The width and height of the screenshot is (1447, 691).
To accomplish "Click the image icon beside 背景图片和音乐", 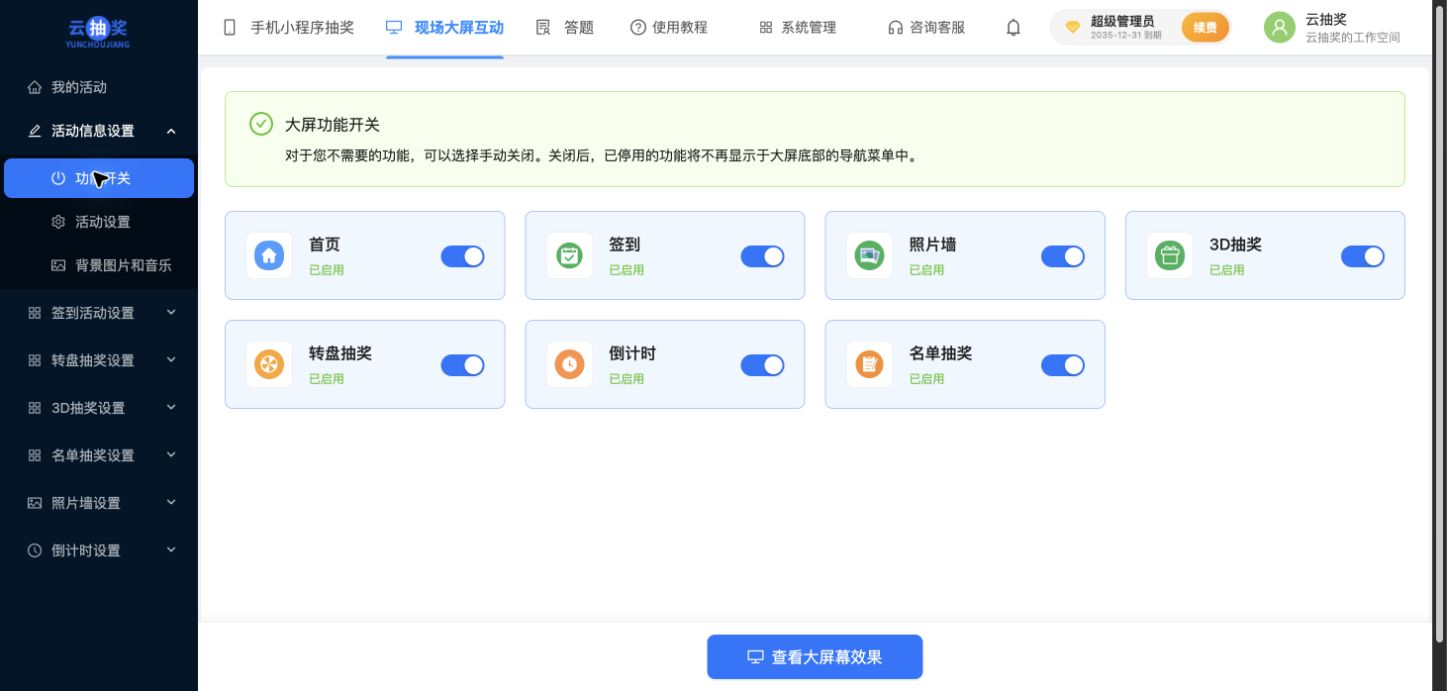I will (x=58, y=265).
